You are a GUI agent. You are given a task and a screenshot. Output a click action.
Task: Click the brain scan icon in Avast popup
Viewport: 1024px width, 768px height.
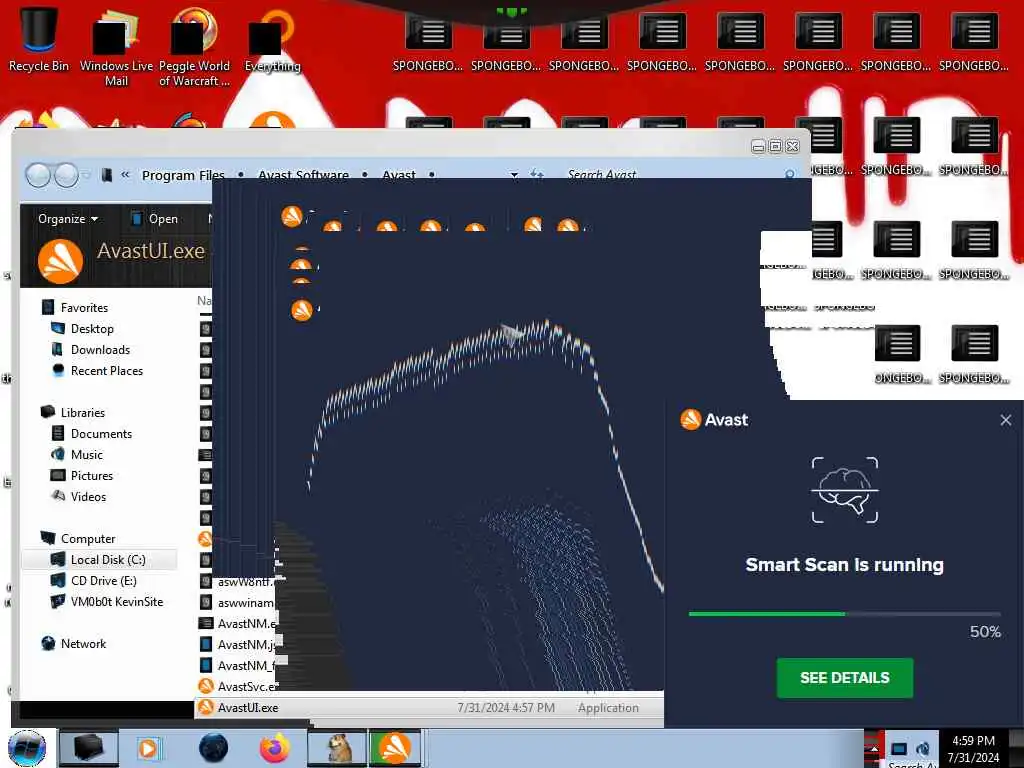(844, 490)
